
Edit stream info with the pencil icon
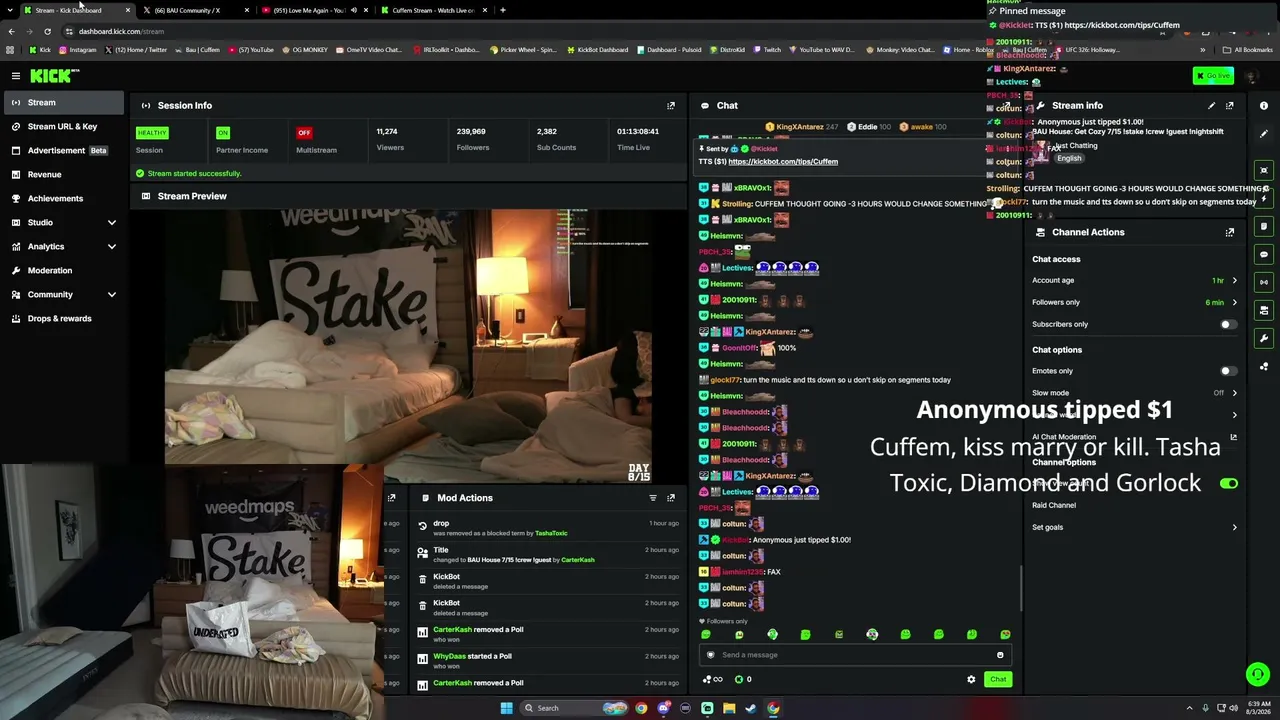pyautogui.click(x=1212, y=105)
